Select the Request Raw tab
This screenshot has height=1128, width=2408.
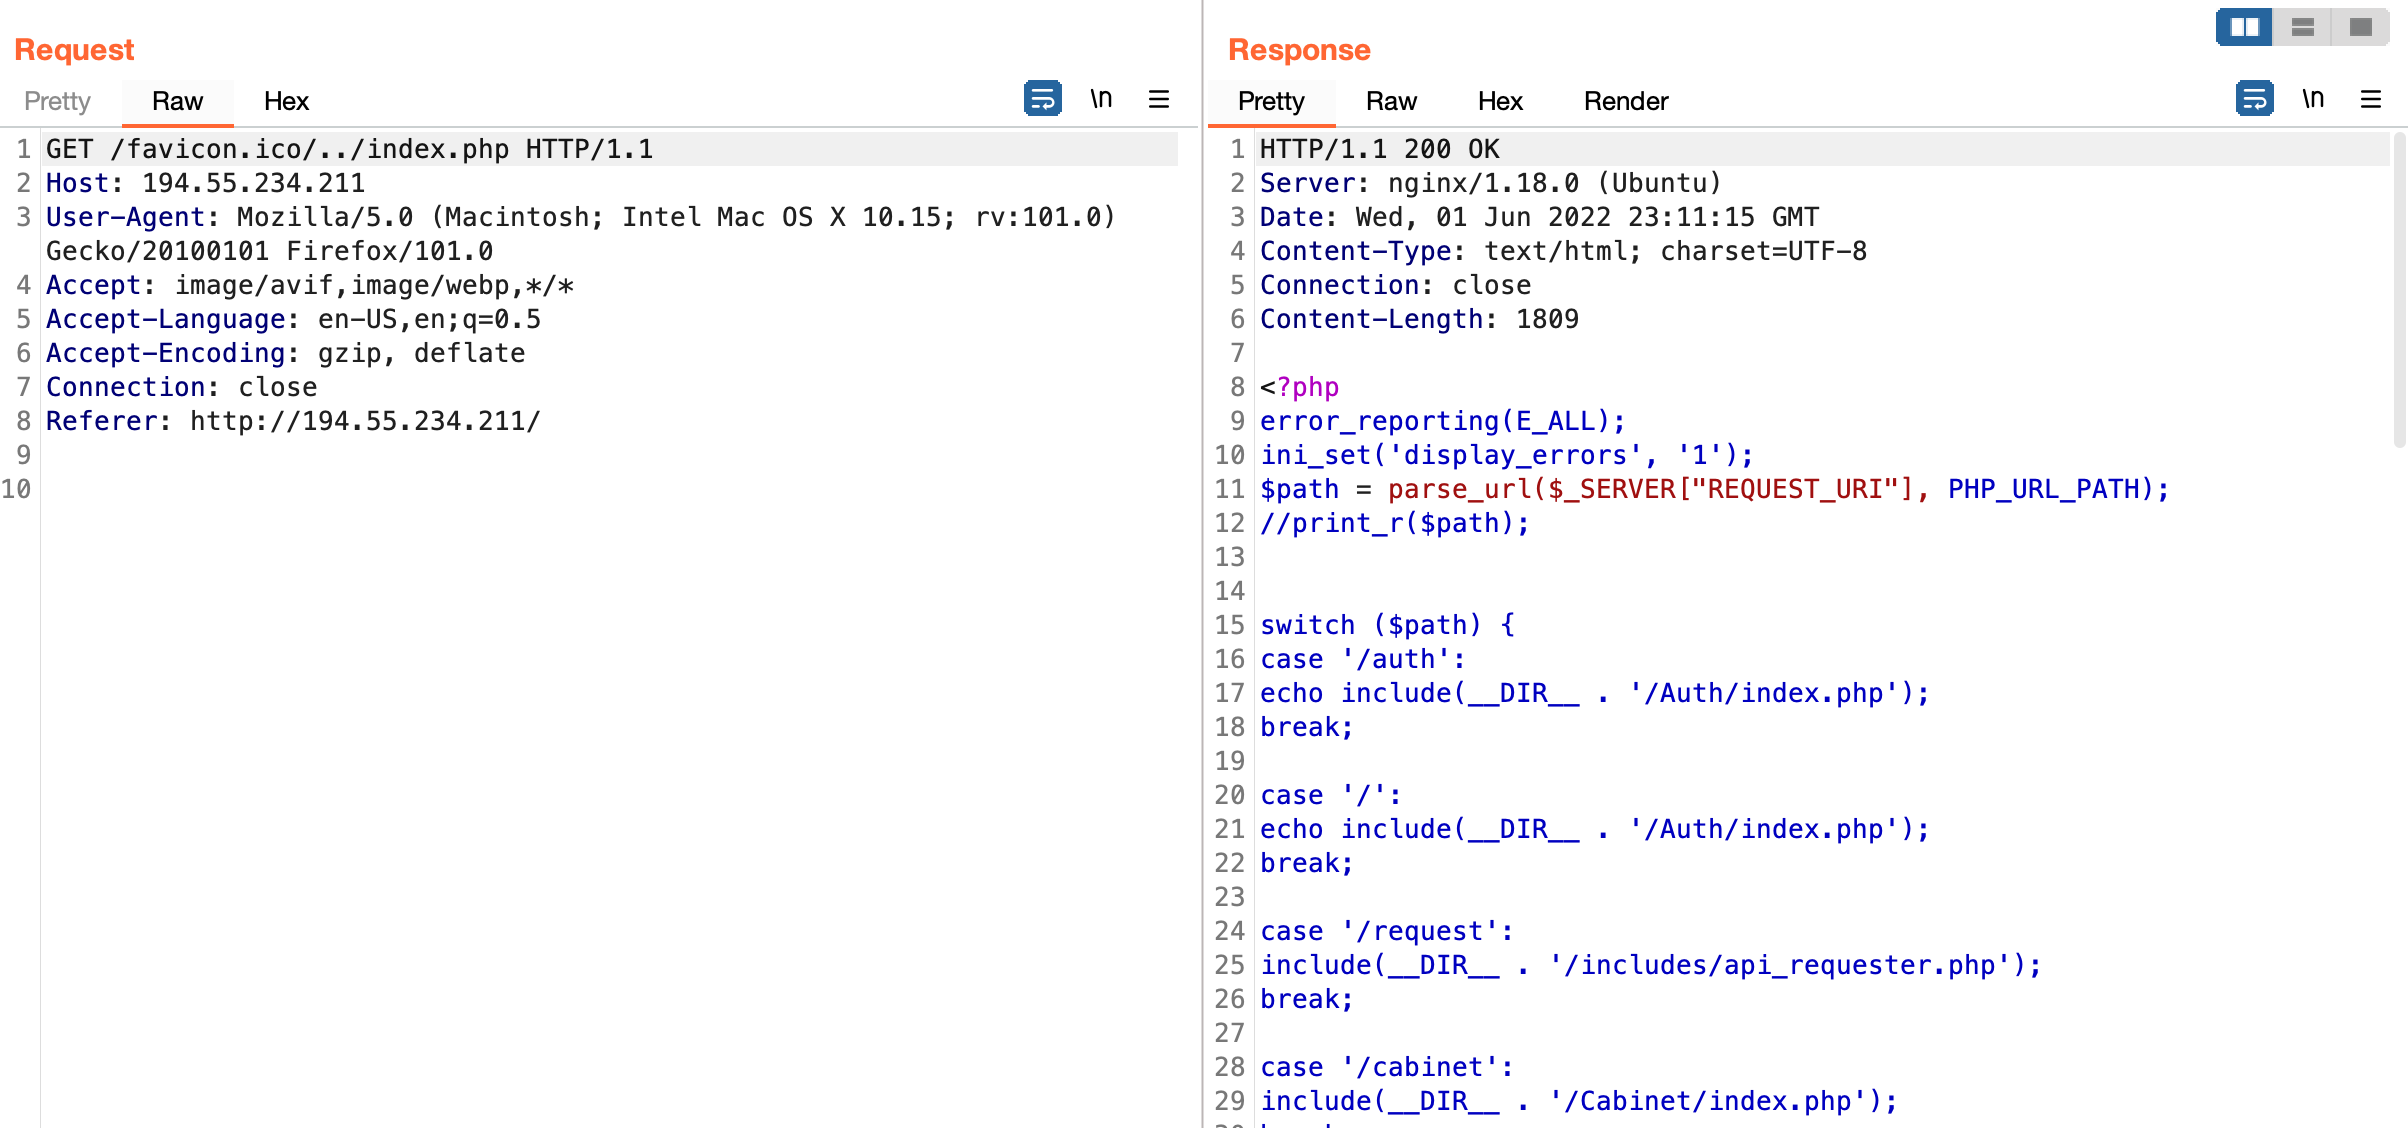click(177, 101)
